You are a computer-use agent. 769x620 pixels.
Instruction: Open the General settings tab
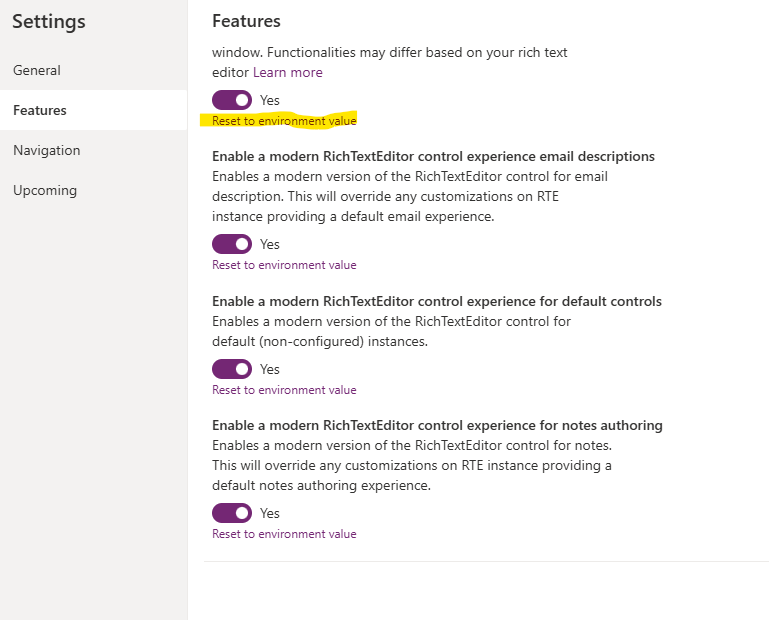37,70
